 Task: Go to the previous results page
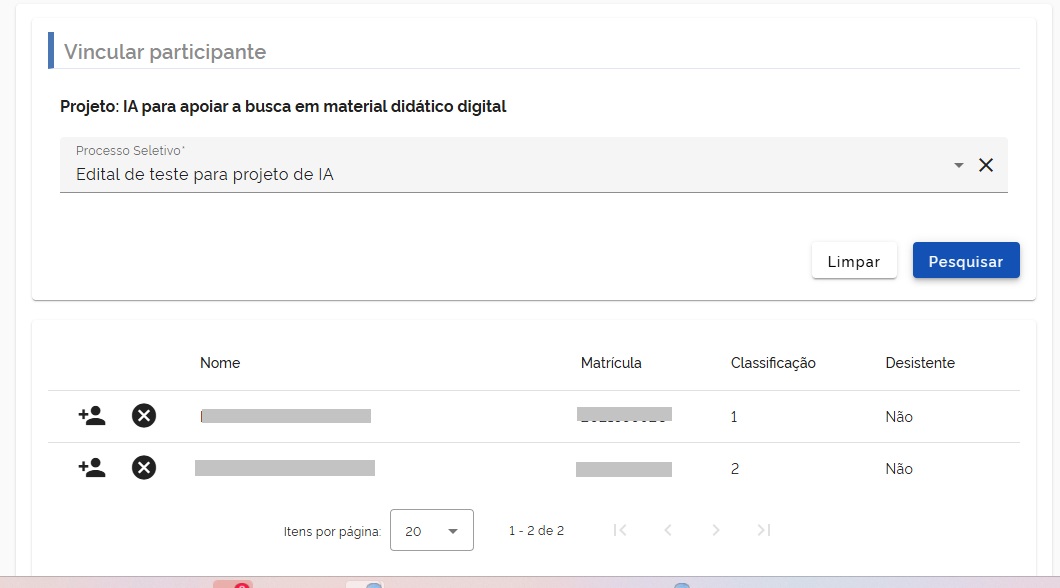668,530
